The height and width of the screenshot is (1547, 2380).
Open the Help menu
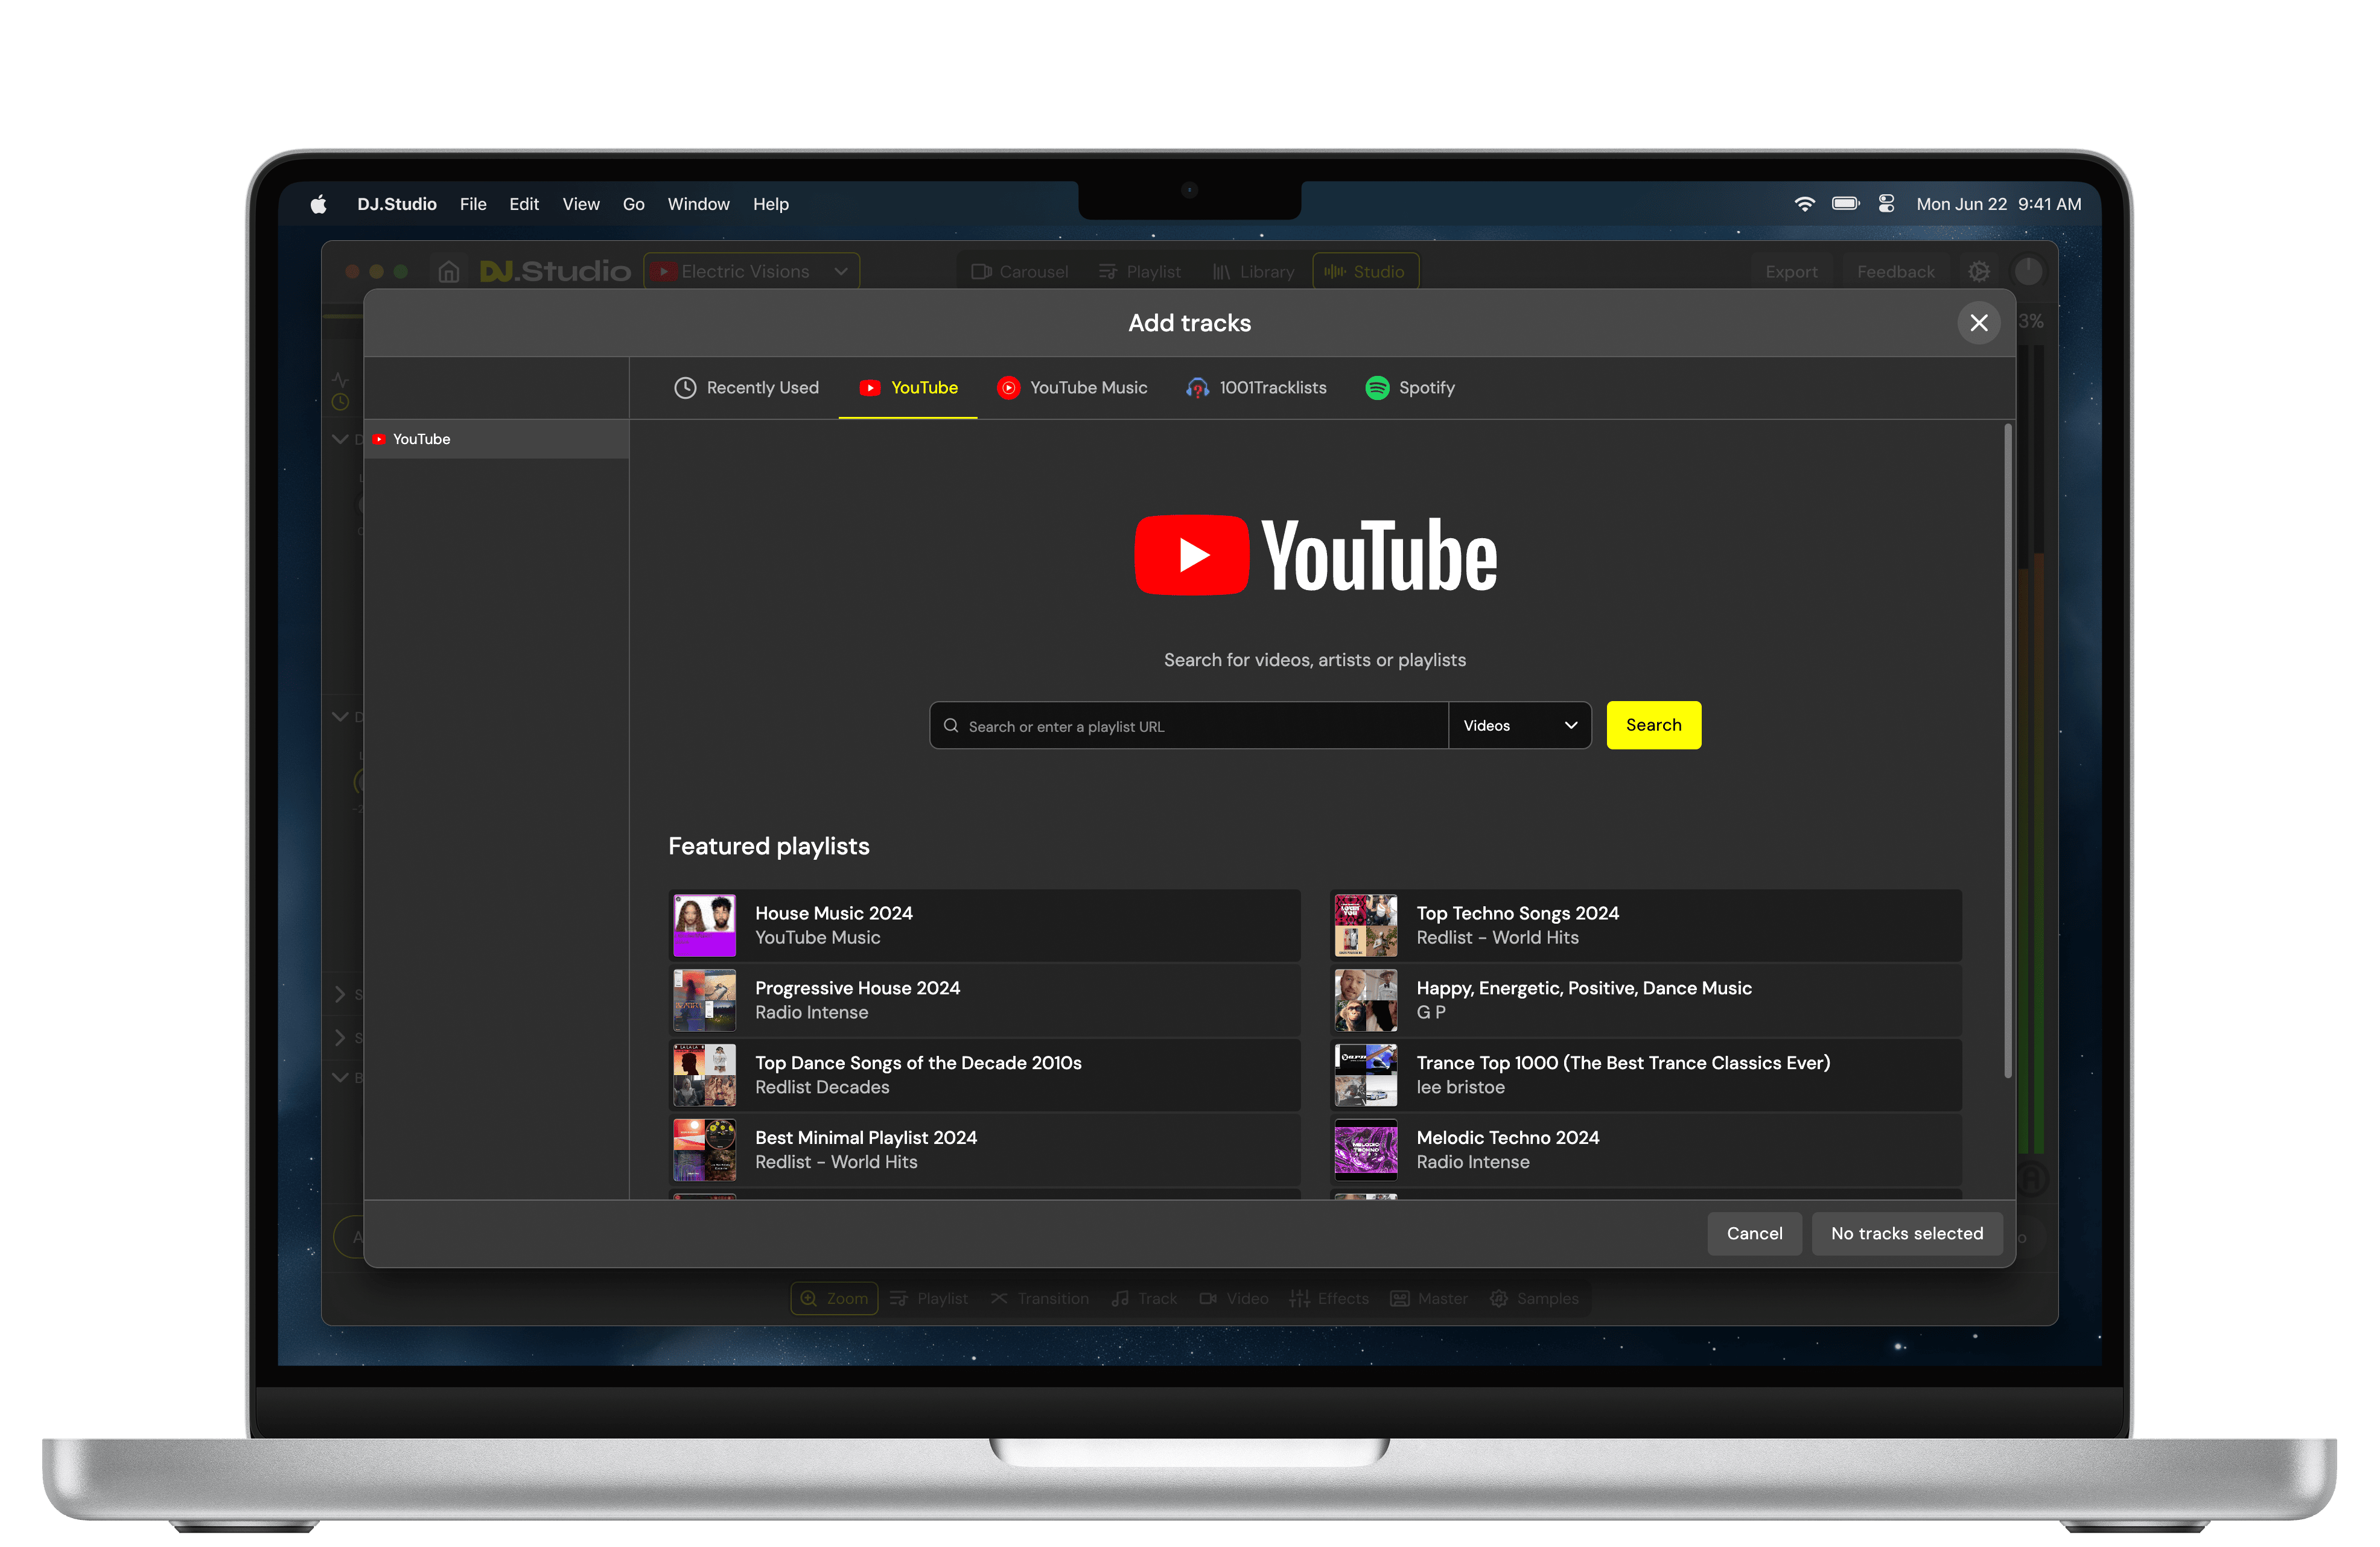click(x=771, y=204)
